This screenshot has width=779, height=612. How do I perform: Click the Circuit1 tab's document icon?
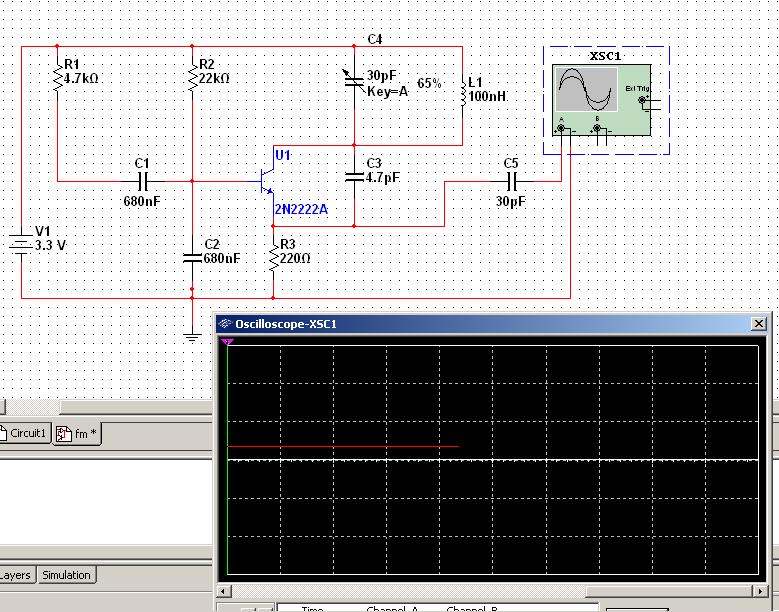[2, 433]
